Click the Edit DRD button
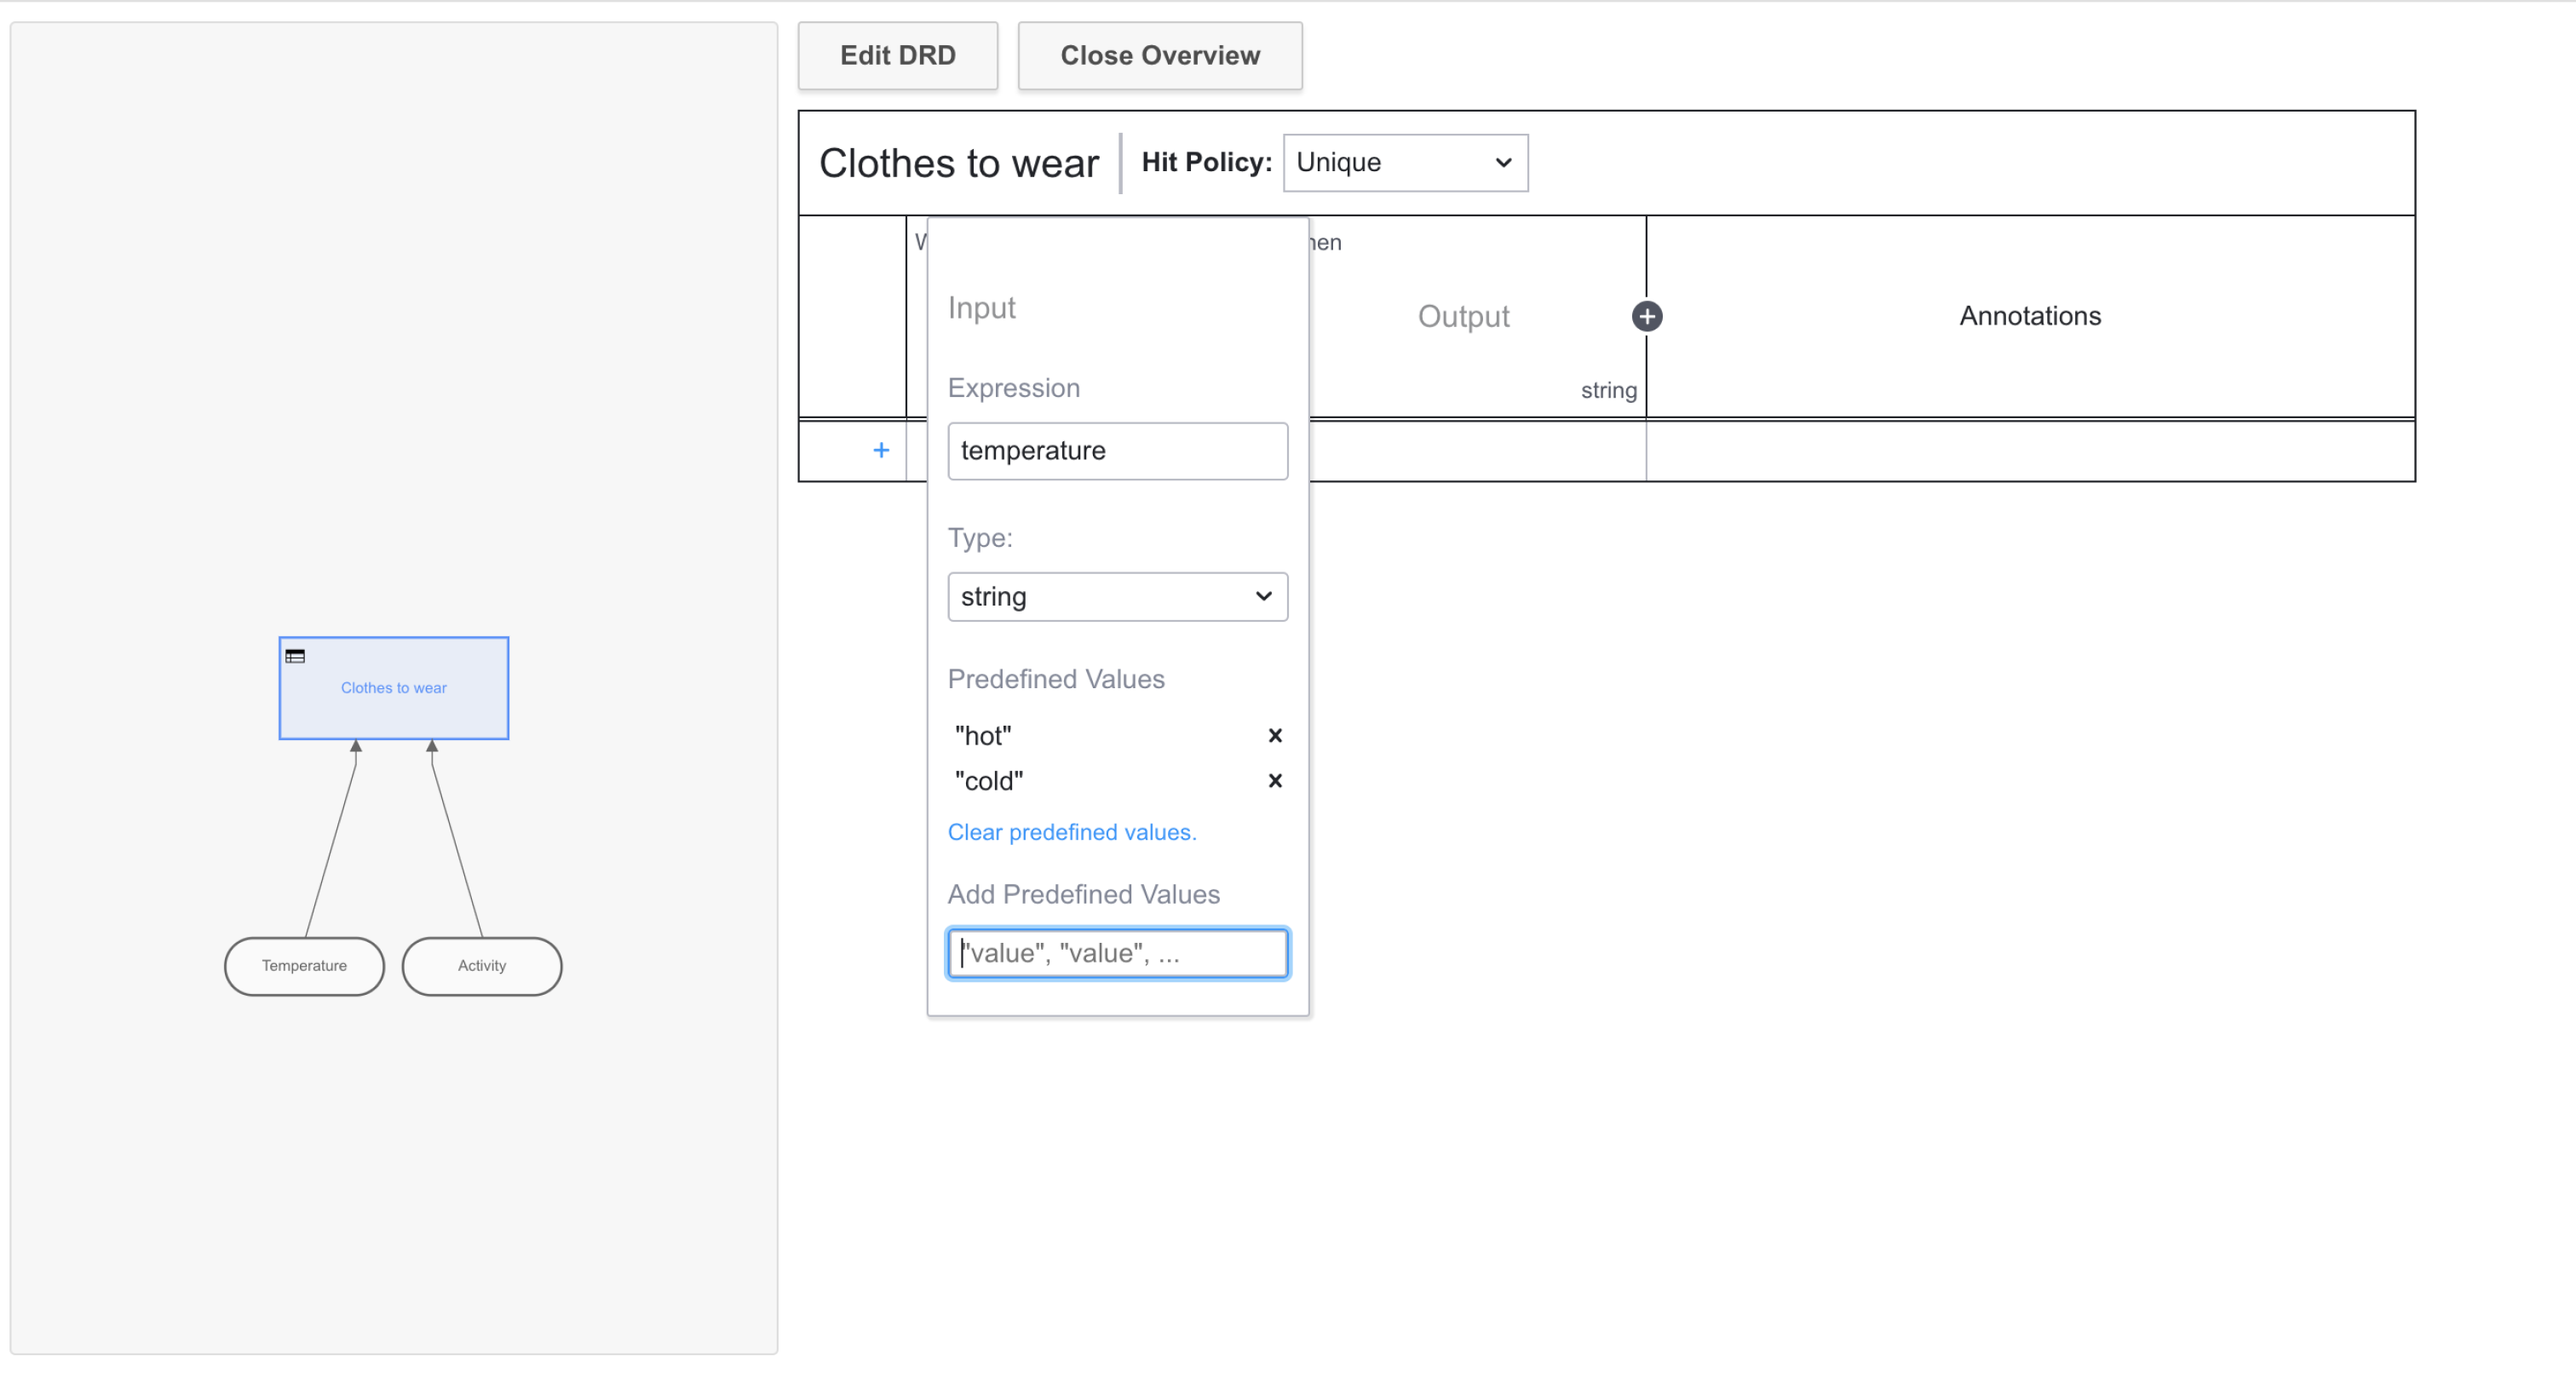2576x1373 pixels. point(897,55)
